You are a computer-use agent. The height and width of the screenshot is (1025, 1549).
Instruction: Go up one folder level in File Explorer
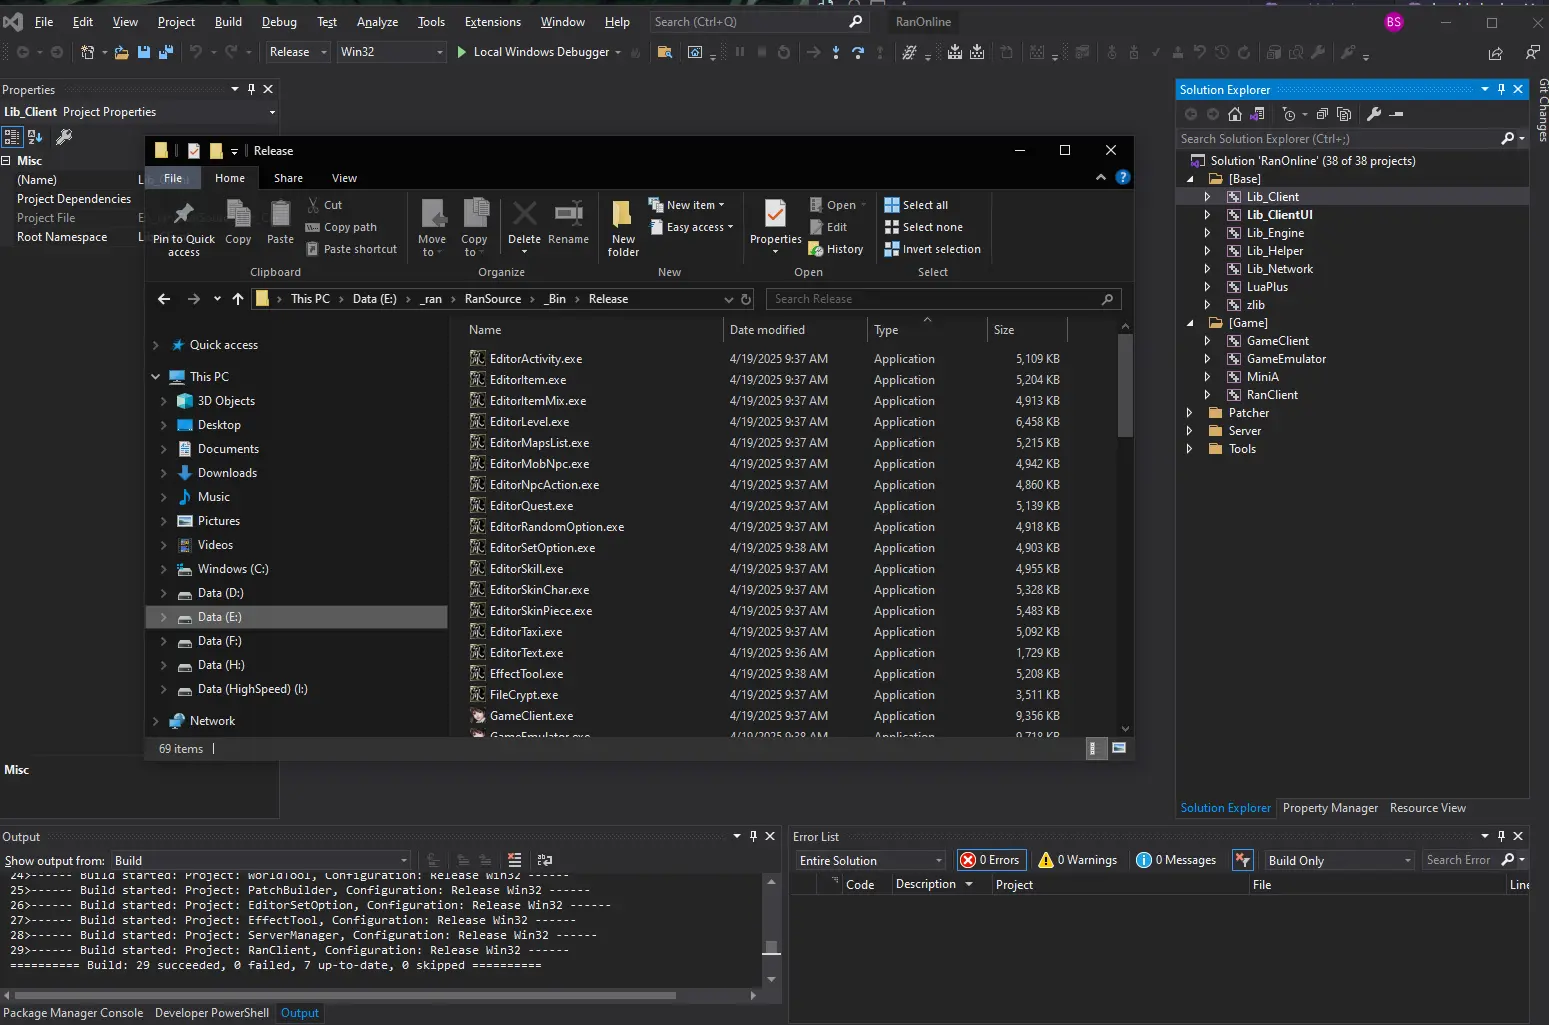(x=238, y=299)
